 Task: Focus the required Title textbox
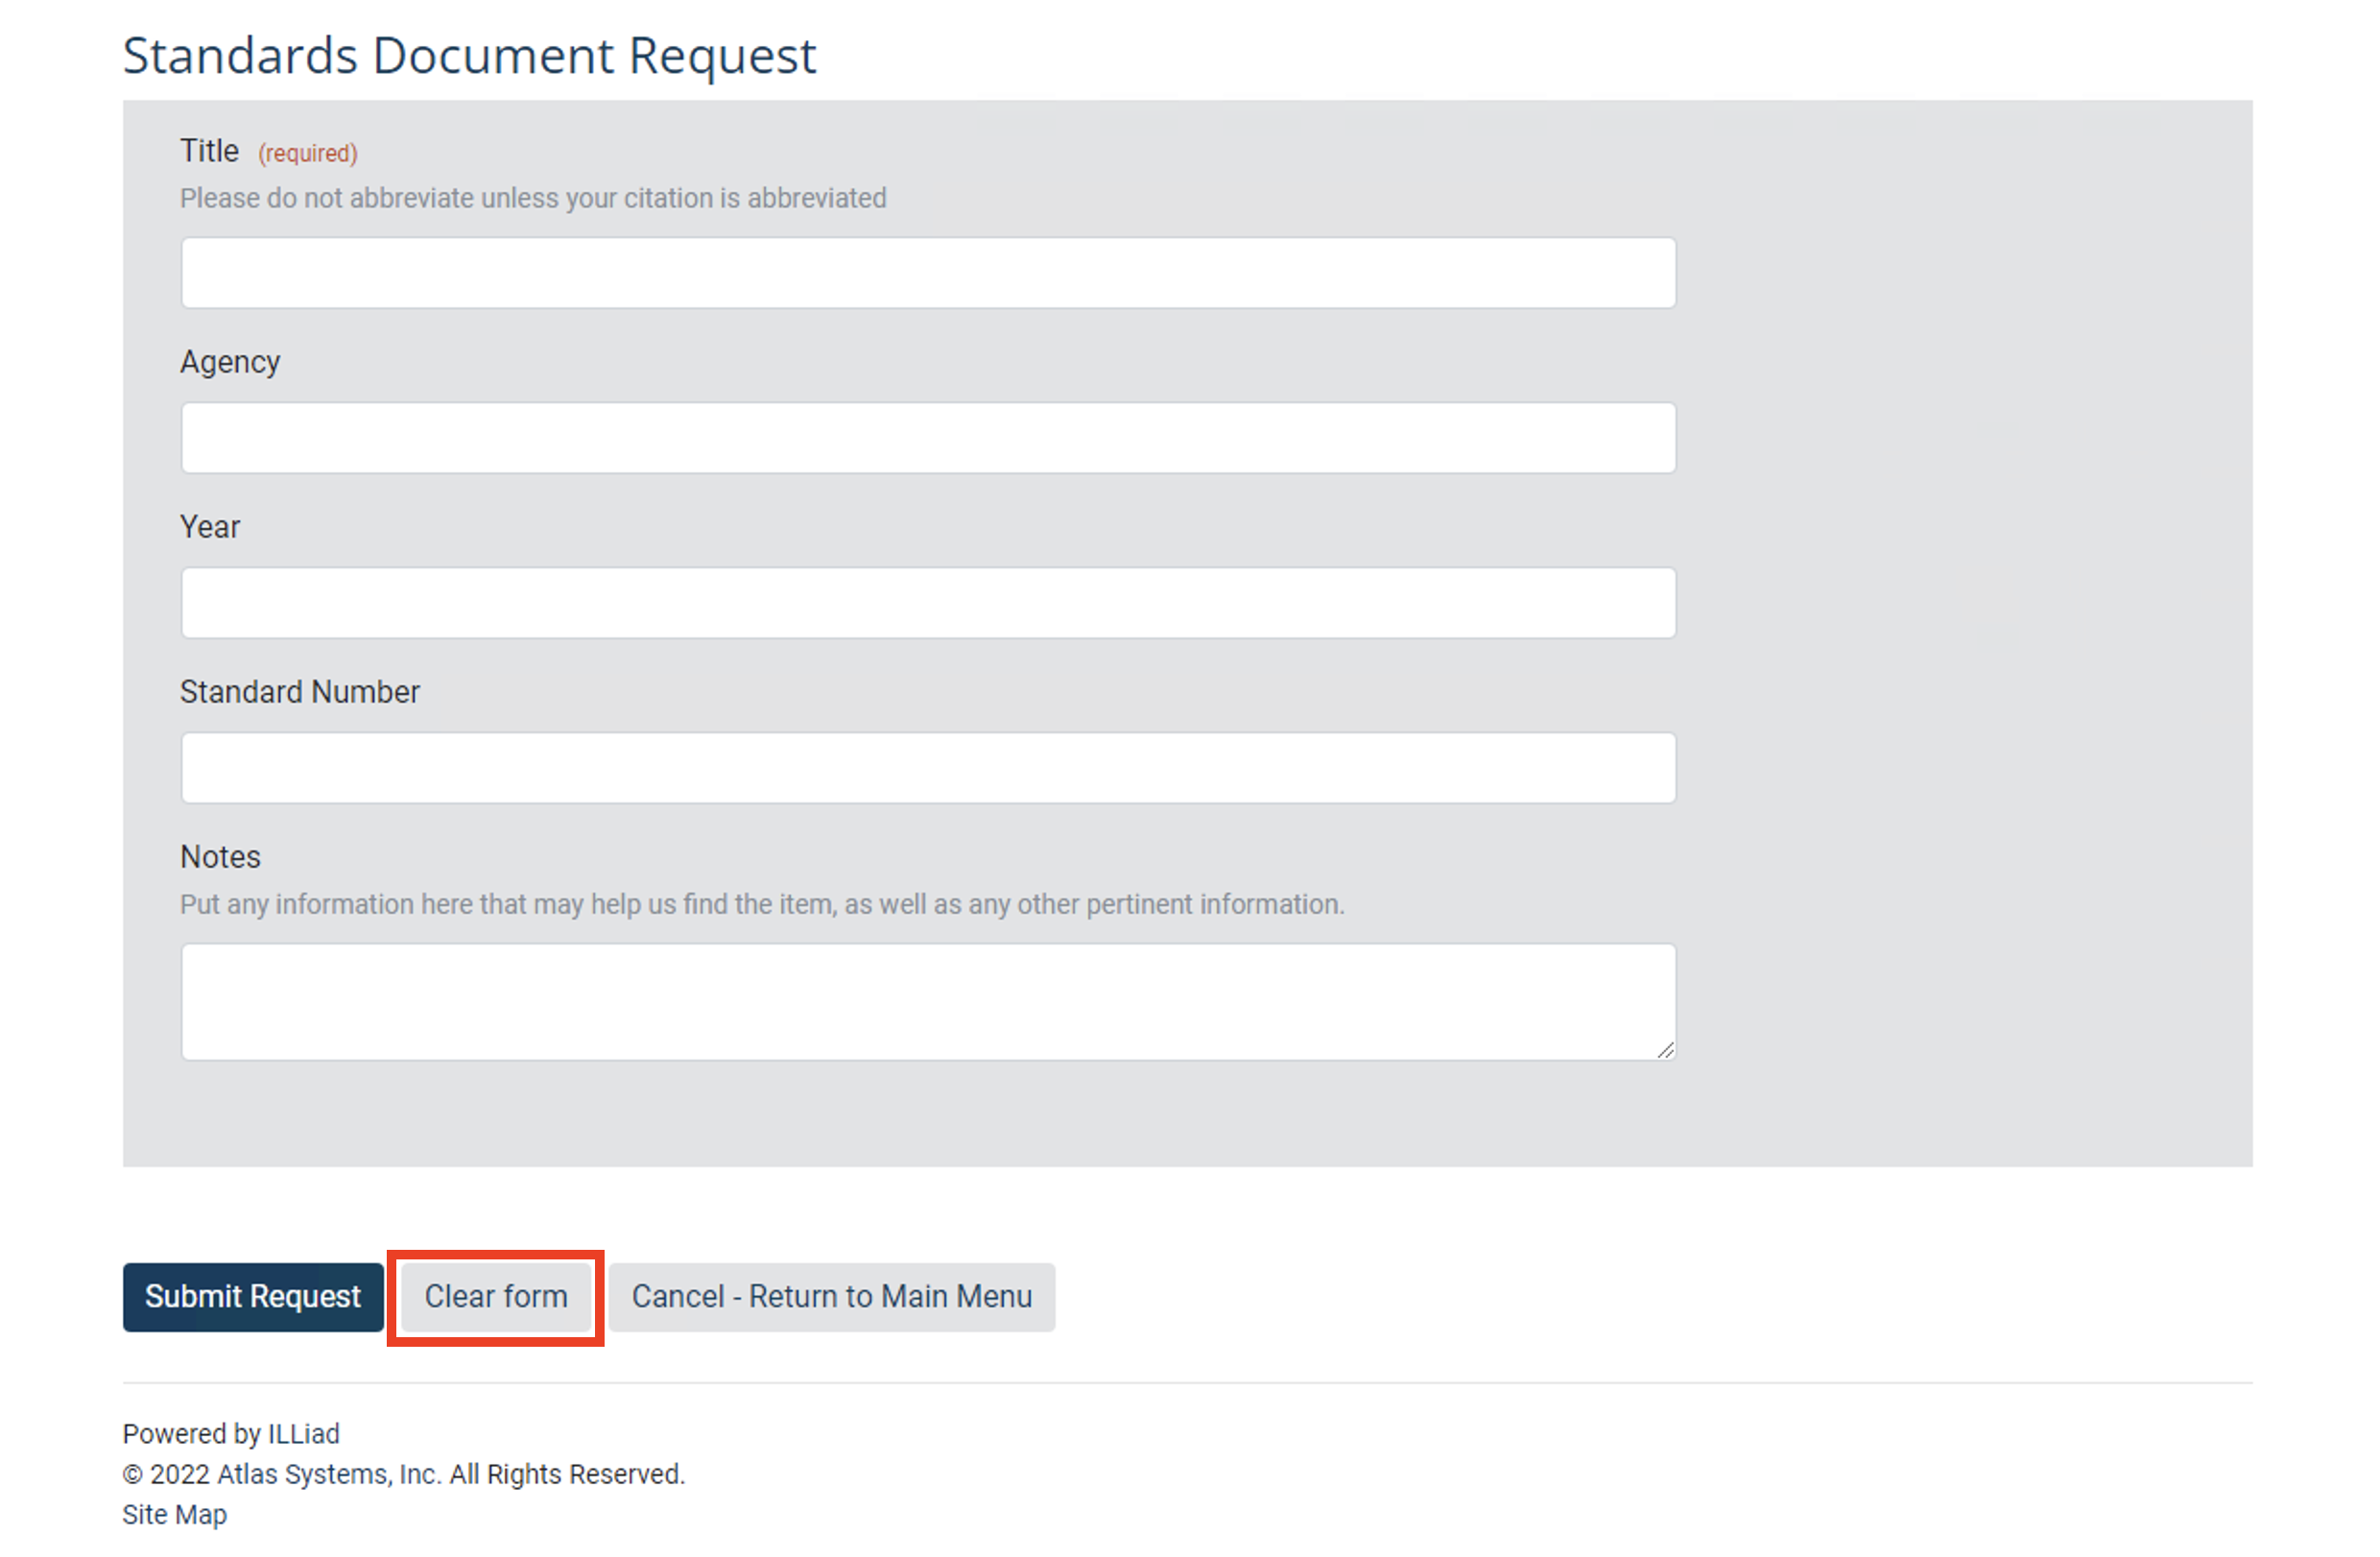(928, 271)
